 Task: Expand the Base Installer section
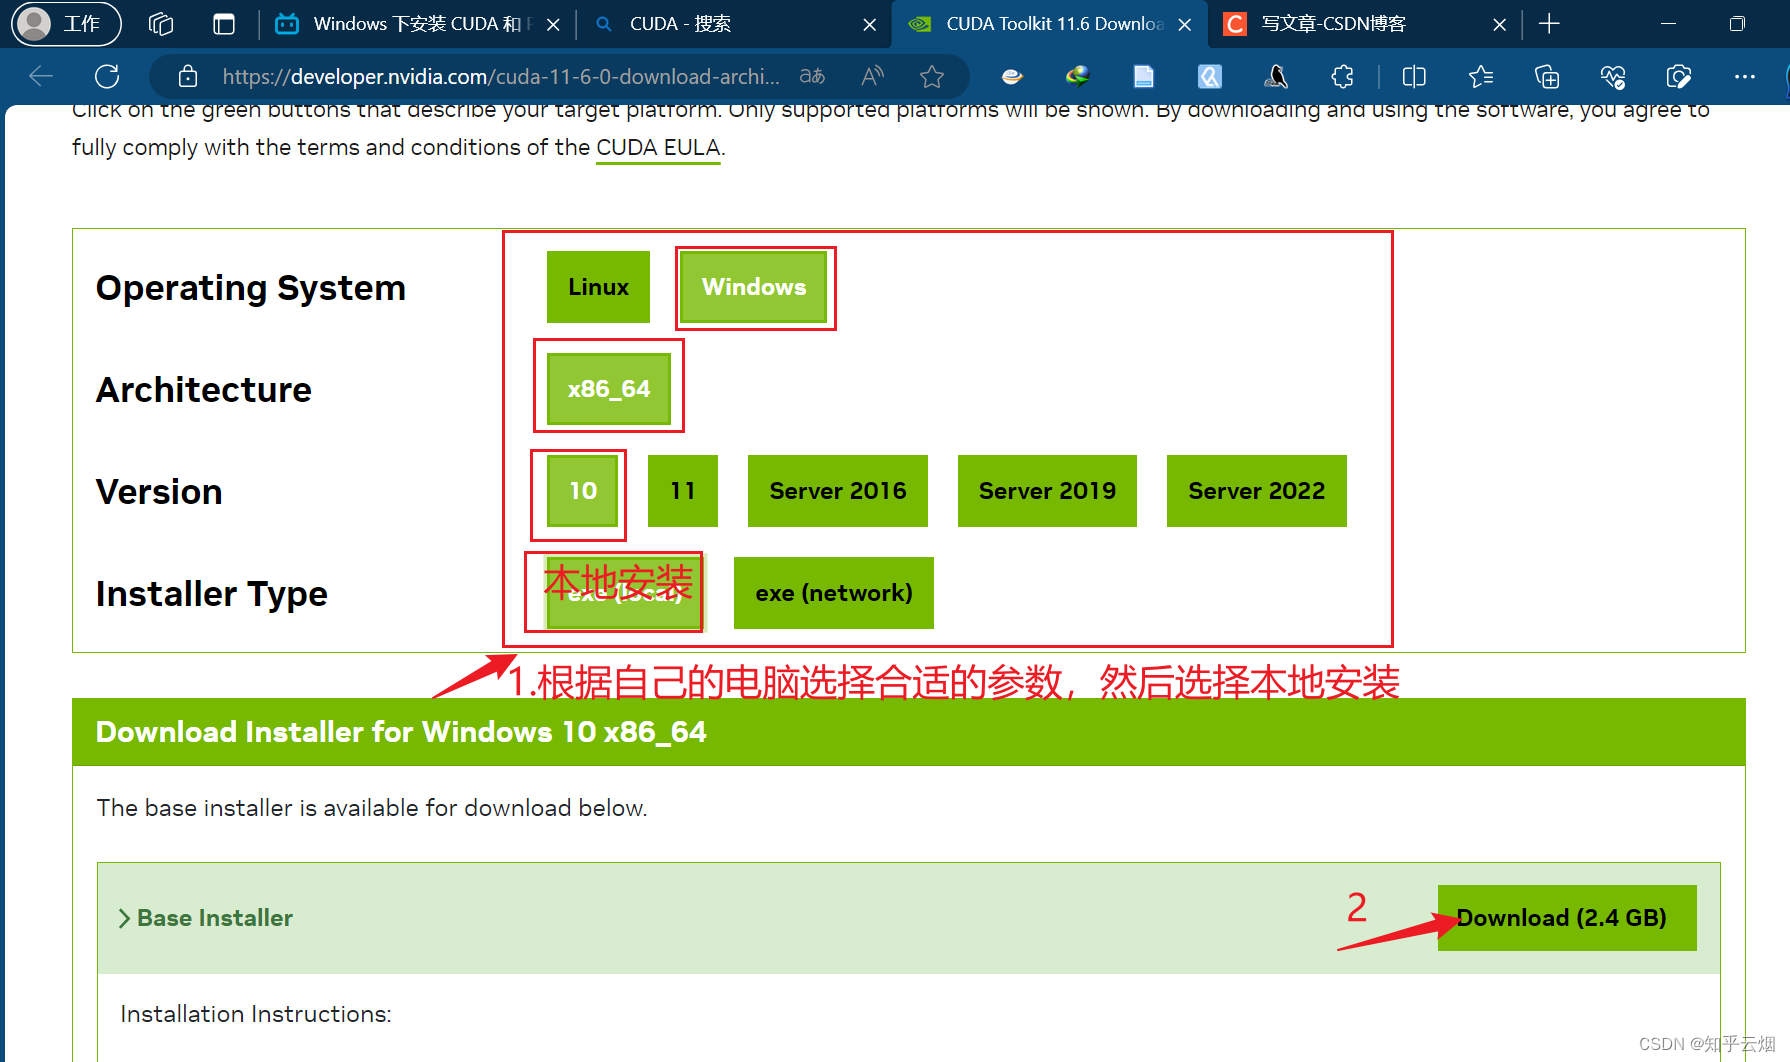(x=206, y=918)
